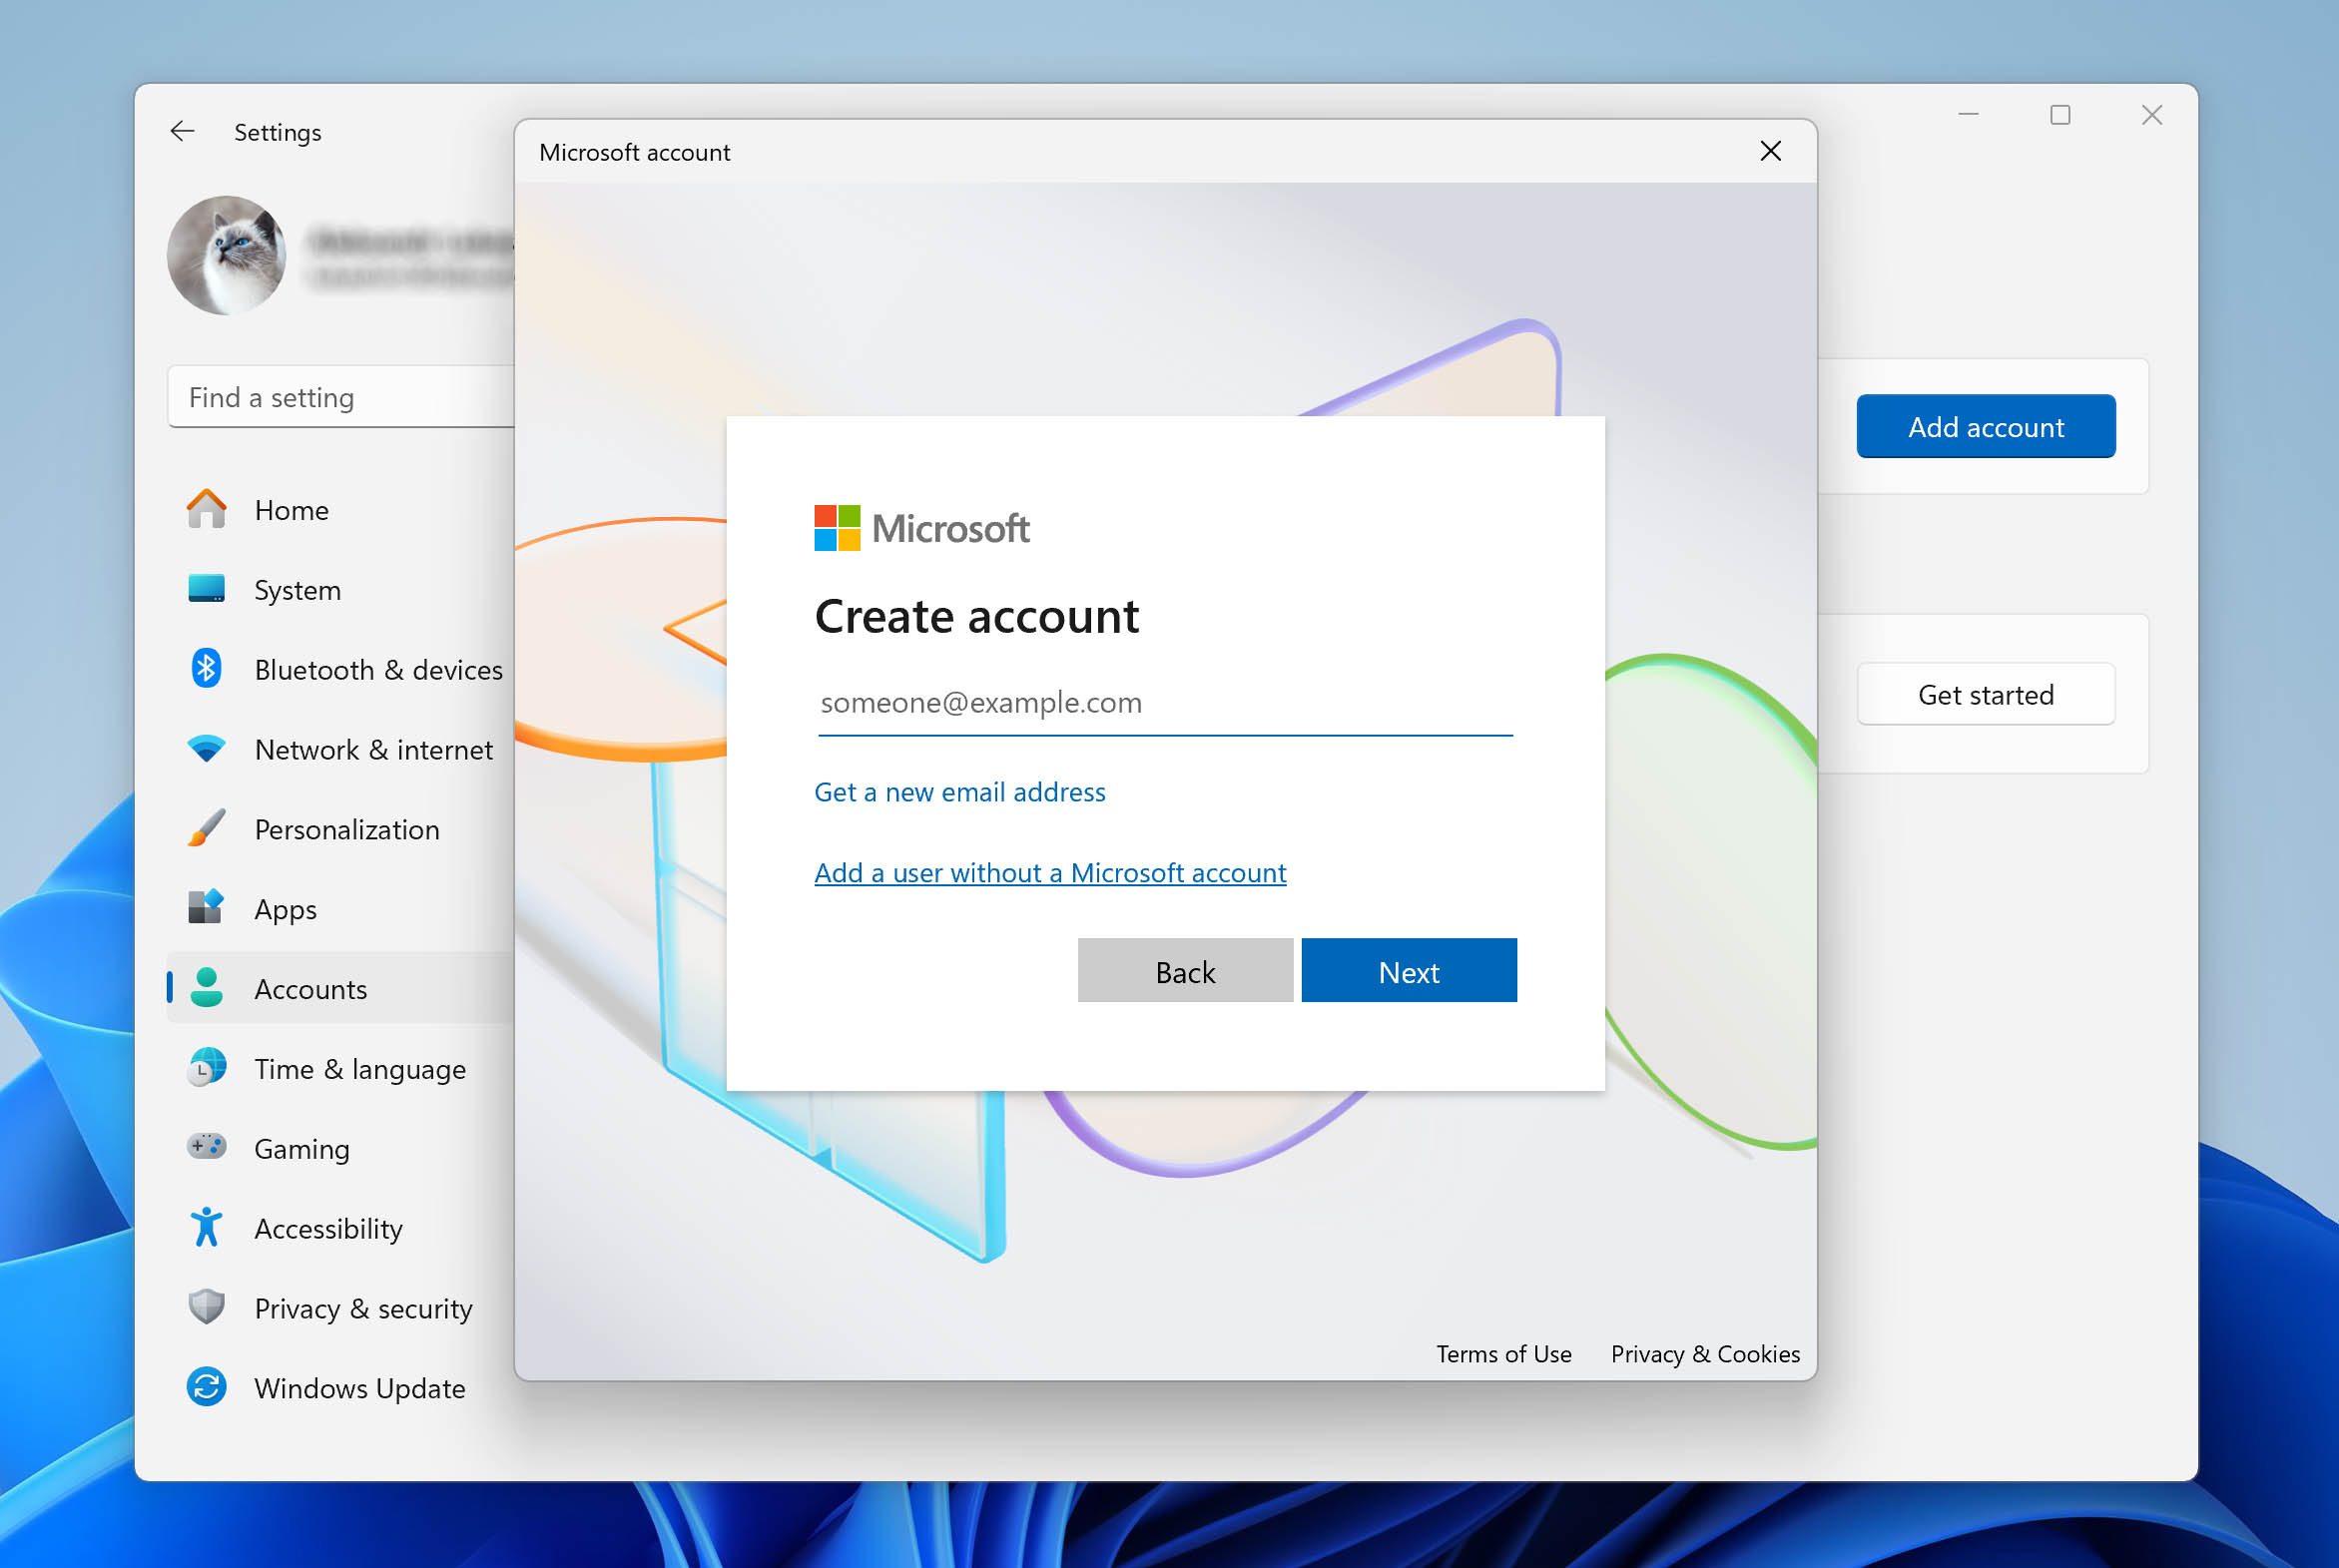Close the Microsoft account dialog
Image resolution: width=2339 pixels, height=1568 pixels.
point(1770,151)
